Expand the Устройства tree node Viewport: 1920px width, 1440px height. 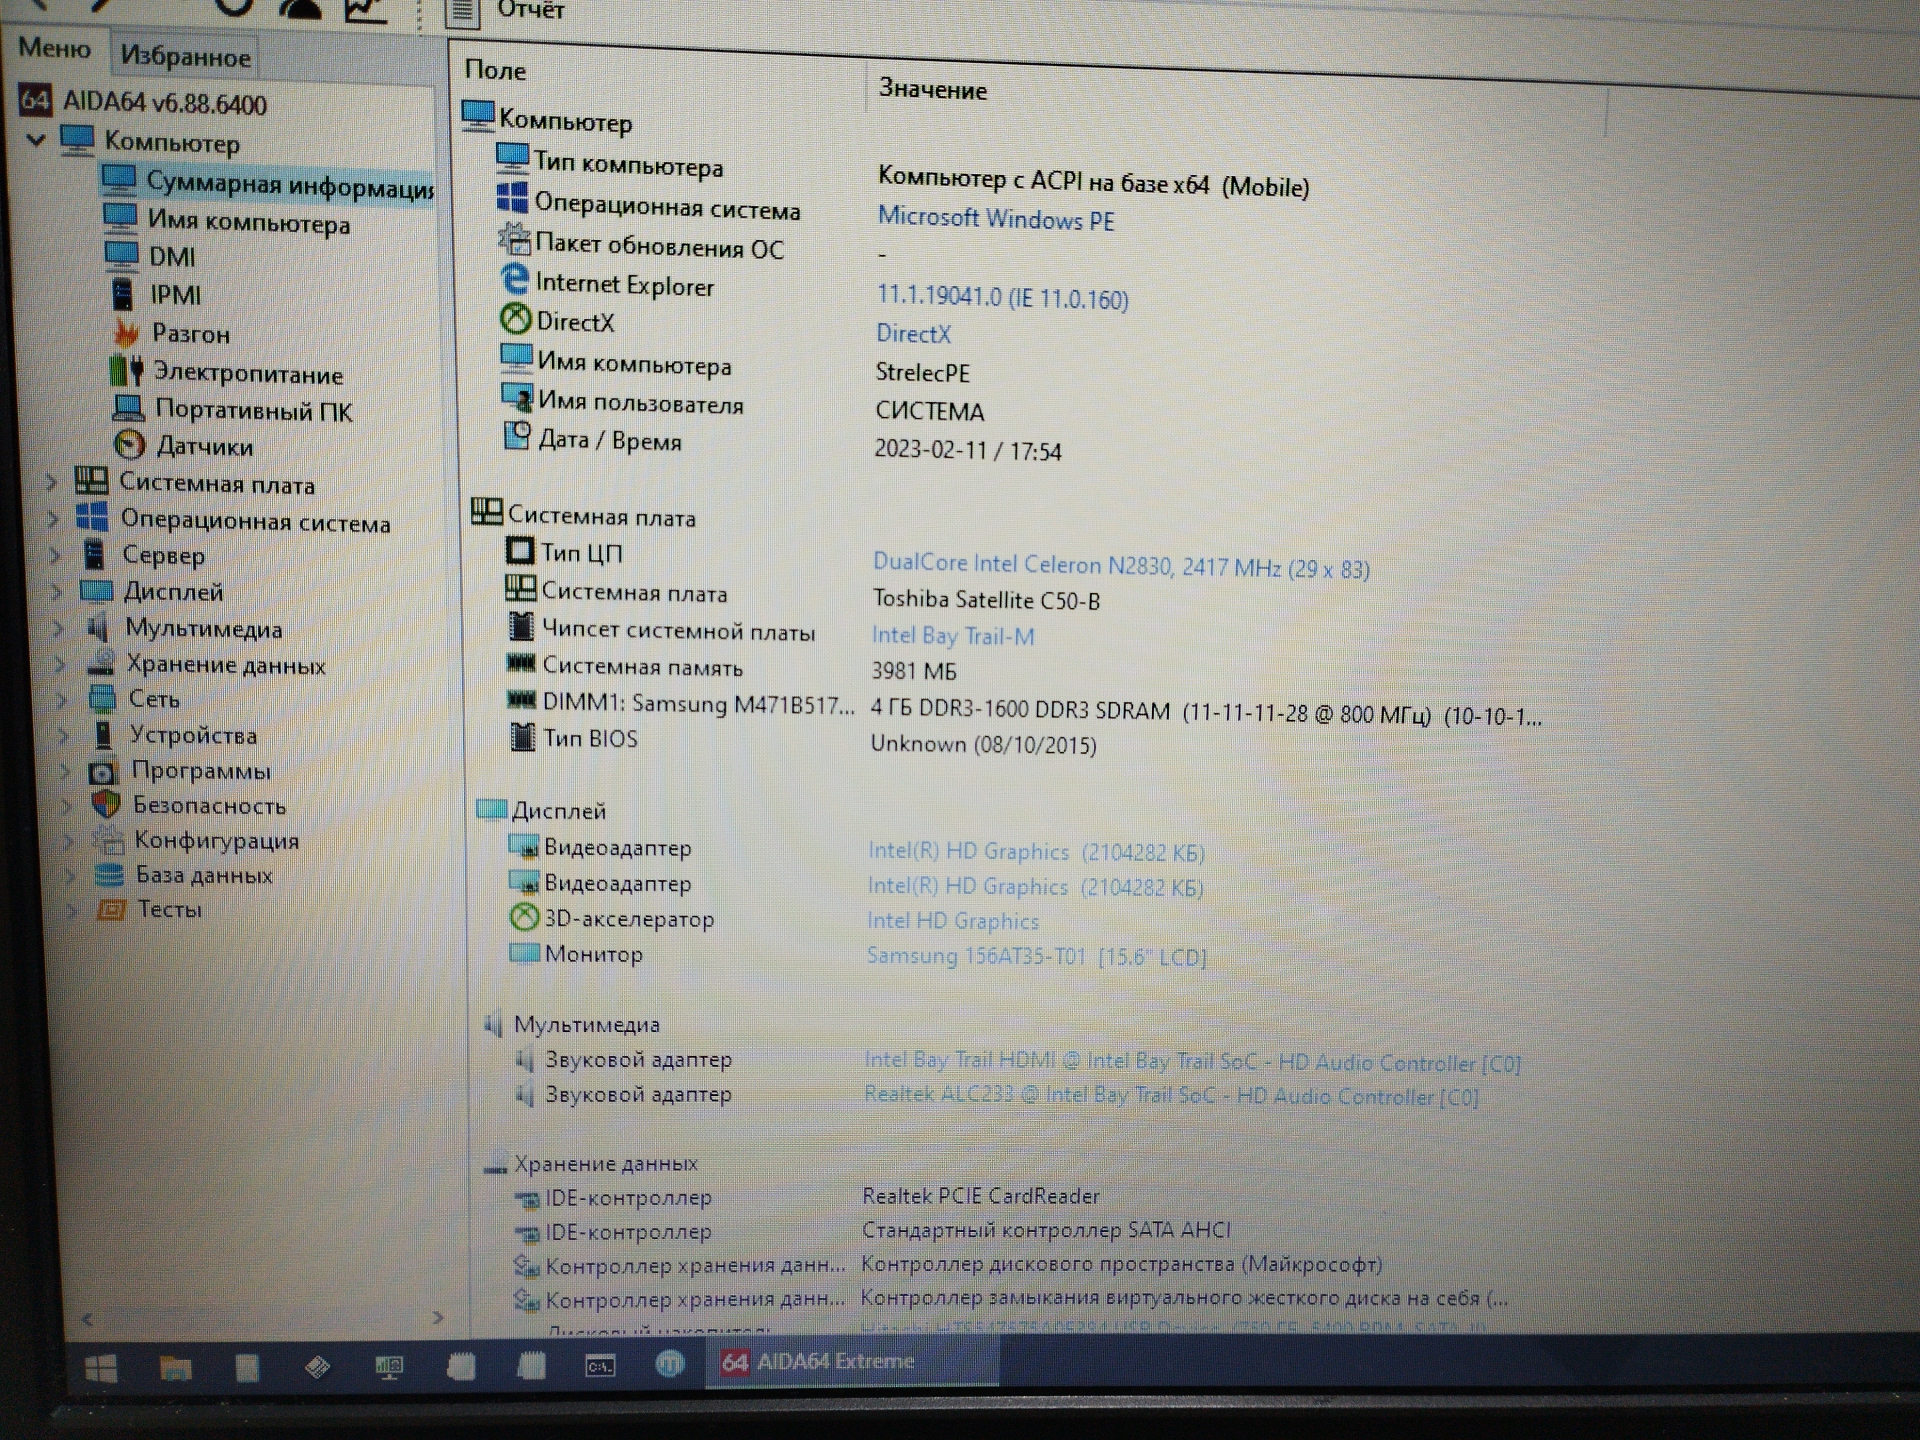tap(64, 735)
